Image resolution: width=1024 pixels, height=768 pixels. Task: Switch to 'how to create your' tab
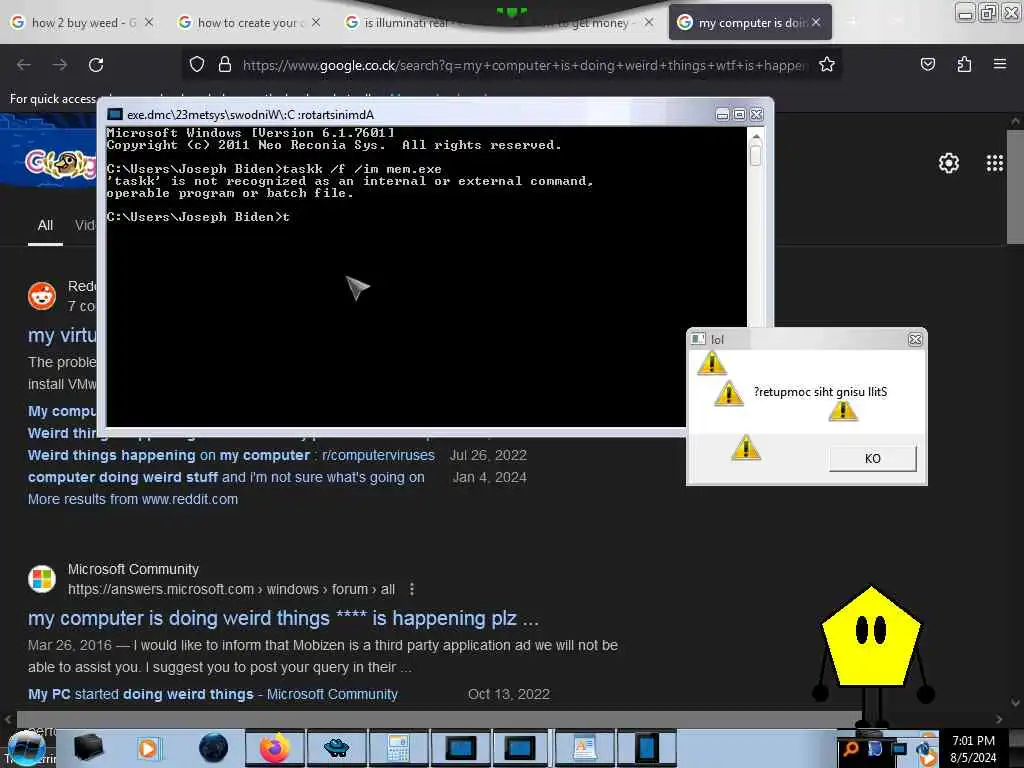[249, 23]
